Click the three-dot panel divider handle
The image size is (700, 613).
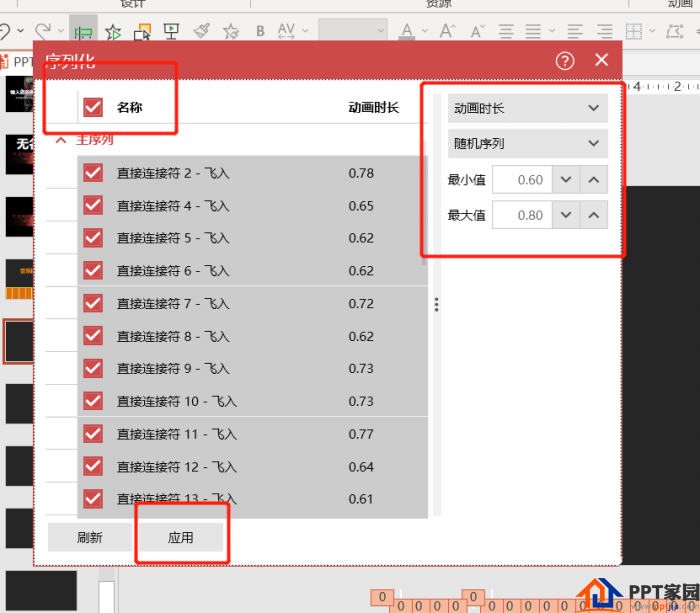pos(436,305)
